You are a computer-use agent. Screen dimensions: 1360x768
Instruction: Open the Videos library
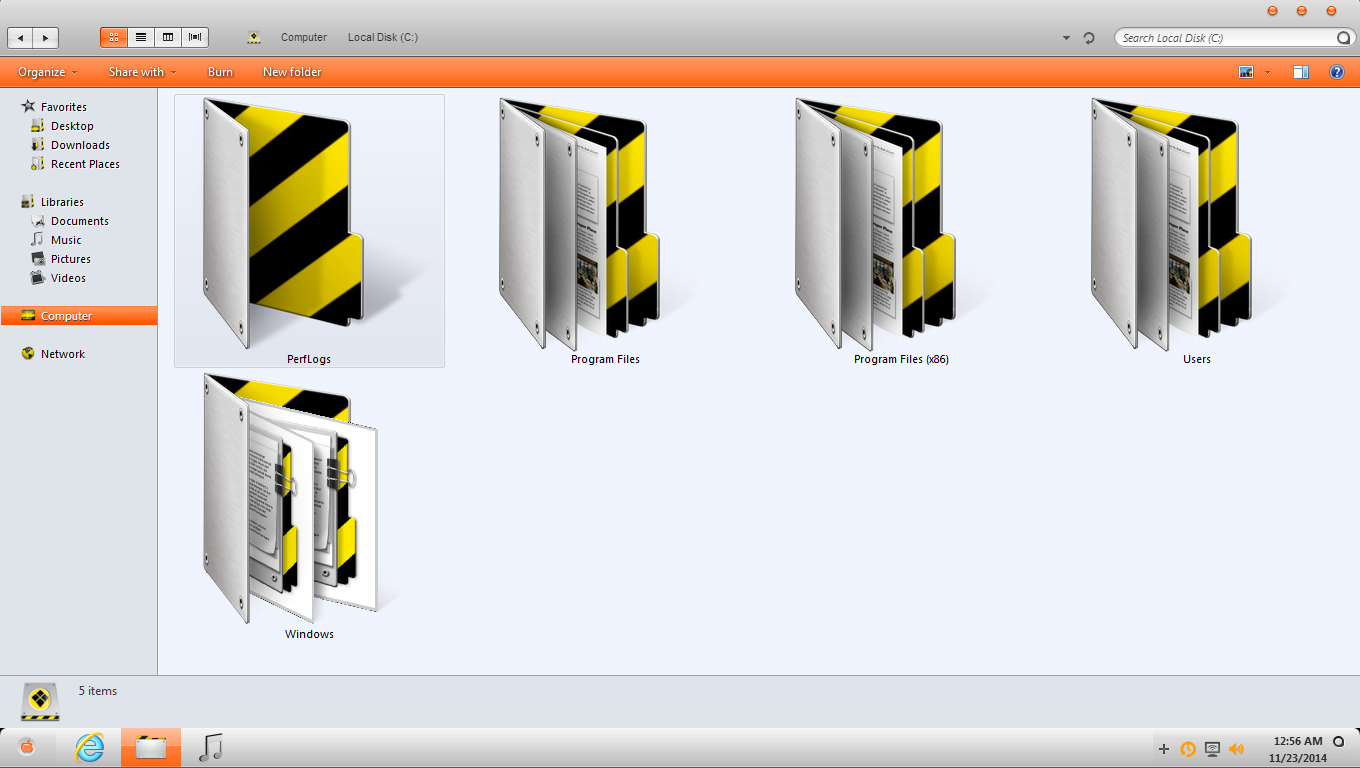(68, 278)
